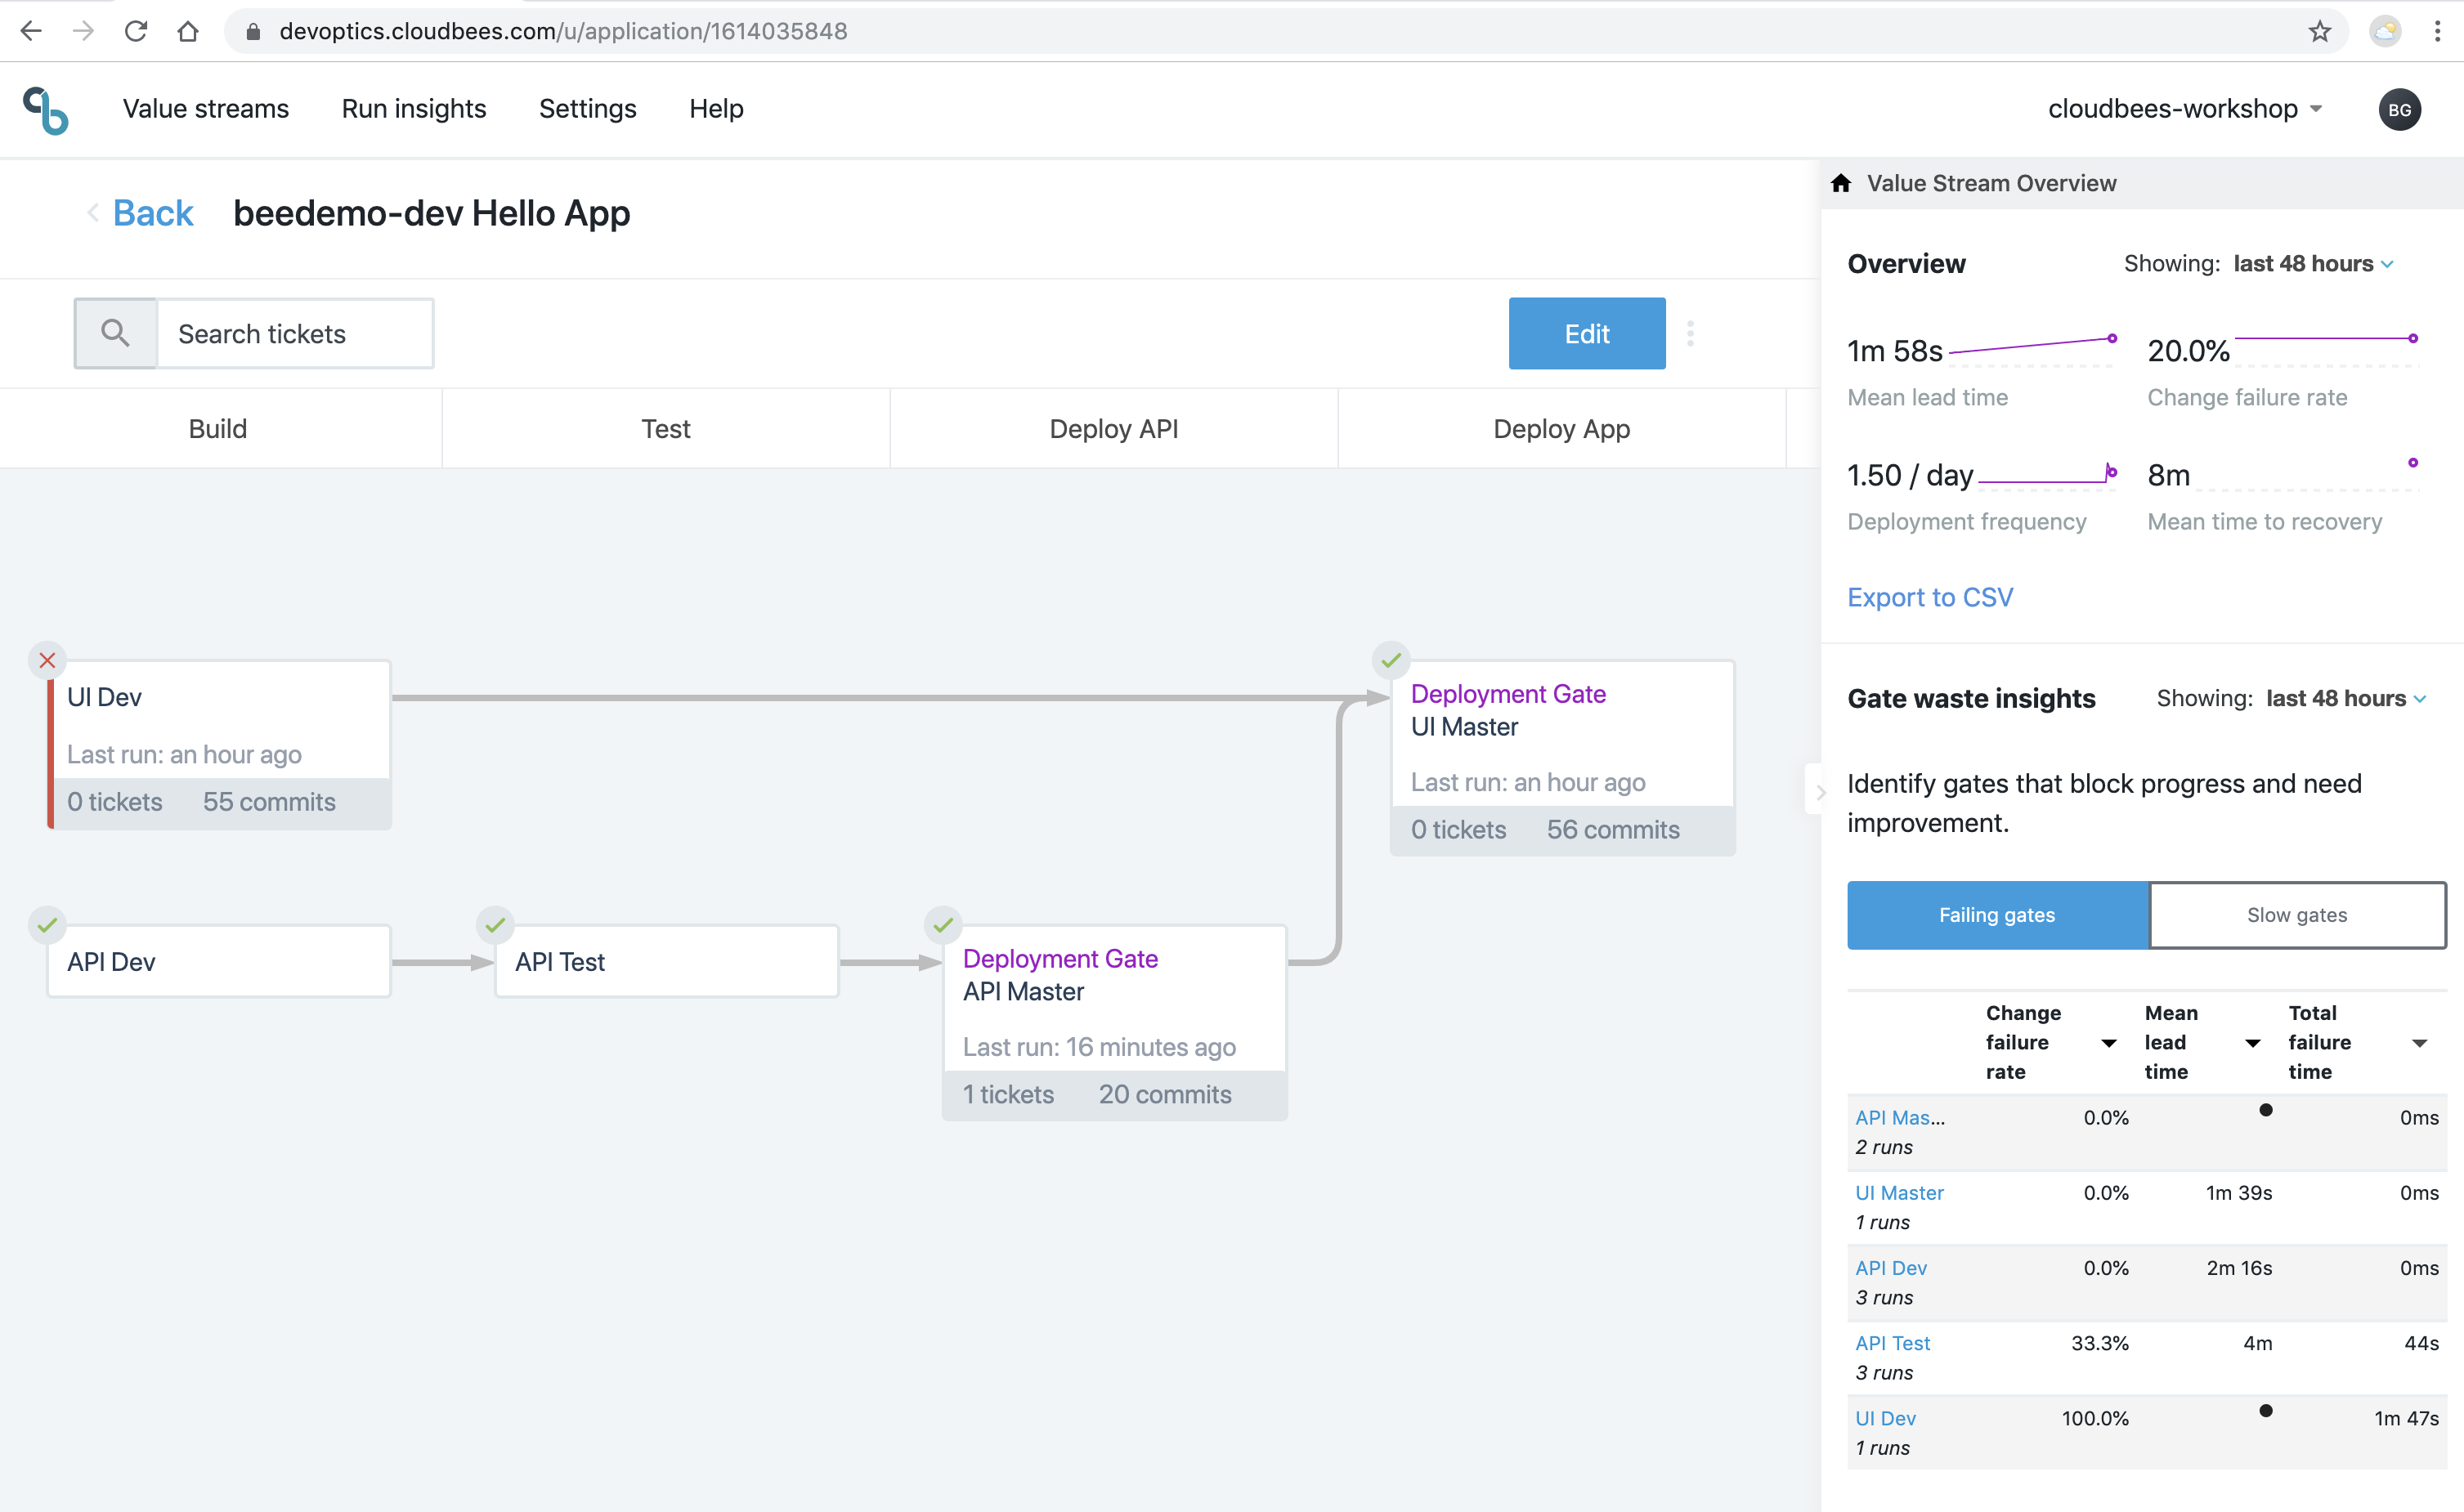Click the Export to CSV link
The height and width of the screenshot is (1512, 2464).
click(x=1931, y=595)
